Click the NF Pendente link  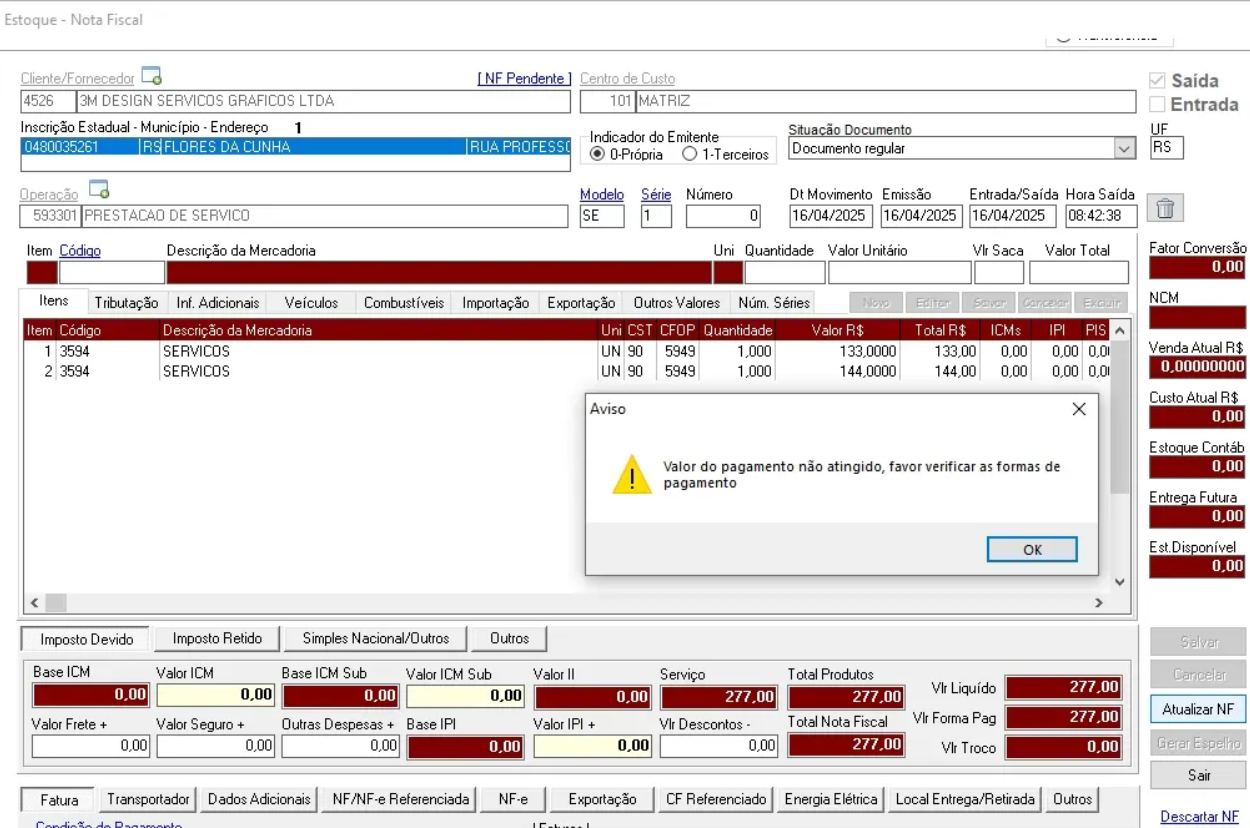tap(524, 78)
